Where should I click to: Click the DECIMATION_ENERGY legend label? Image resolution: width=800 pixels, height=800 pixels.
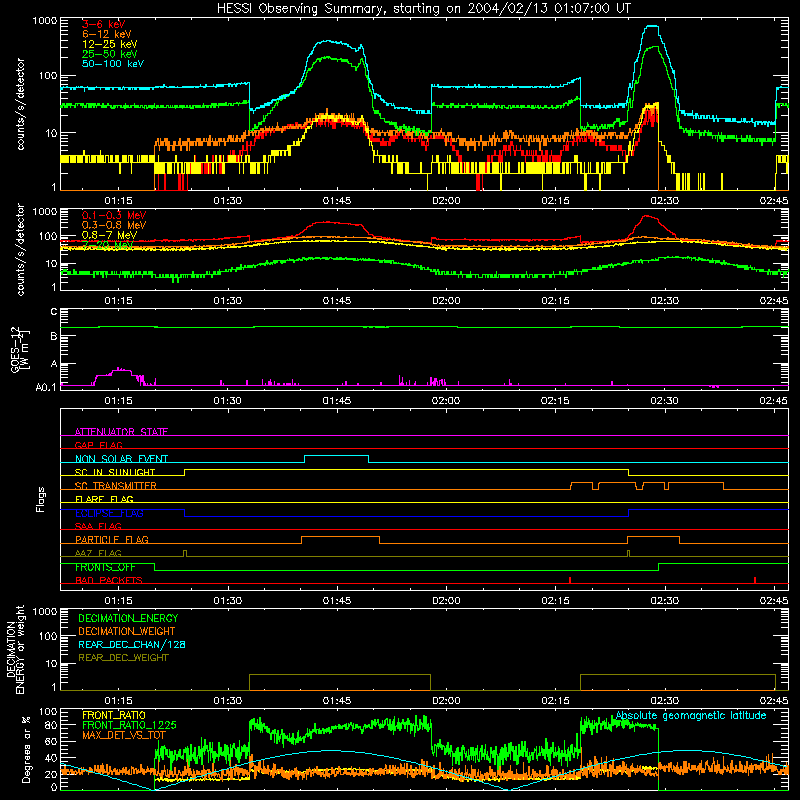point(128,618)
